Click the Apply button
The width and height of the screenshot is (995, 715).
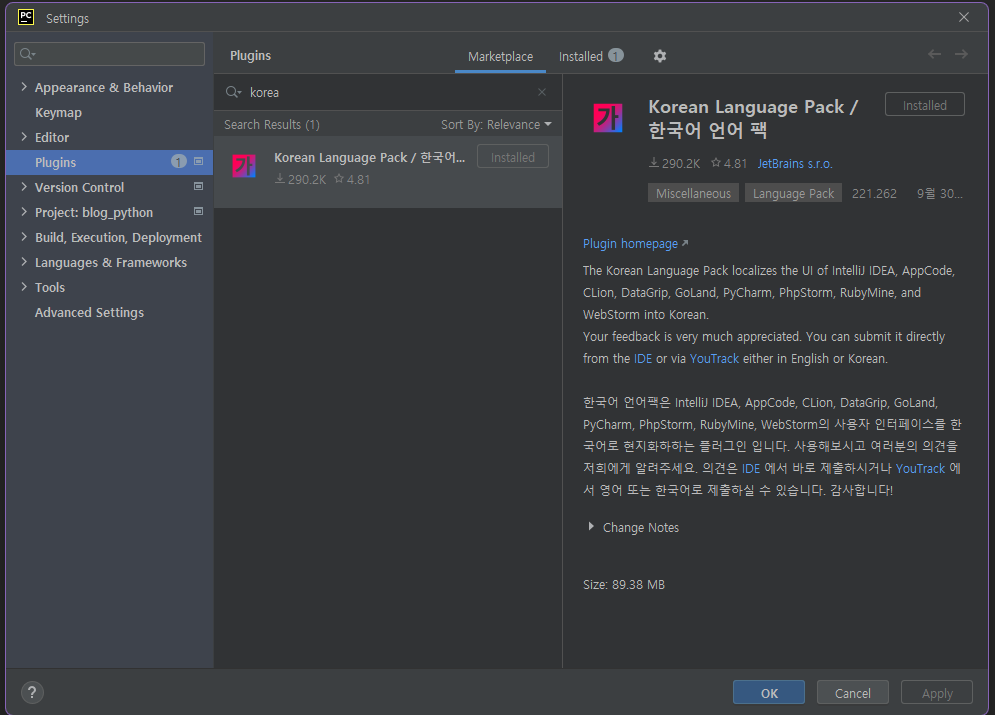(937, 693)
